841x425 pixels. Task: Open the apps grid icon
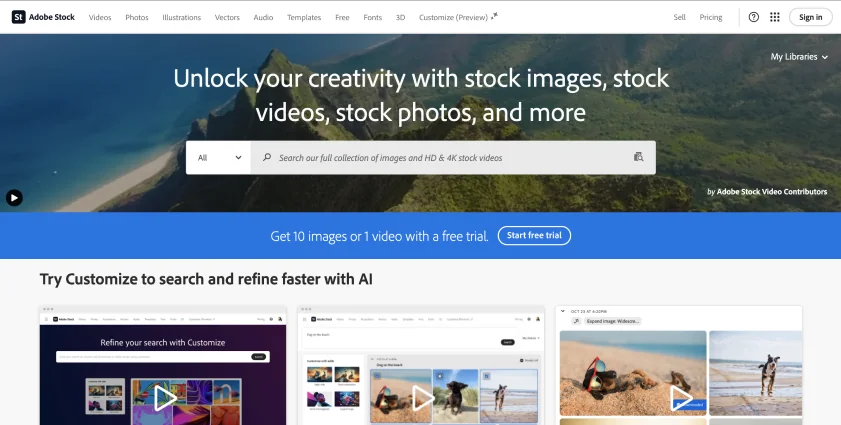pos(774,17)
